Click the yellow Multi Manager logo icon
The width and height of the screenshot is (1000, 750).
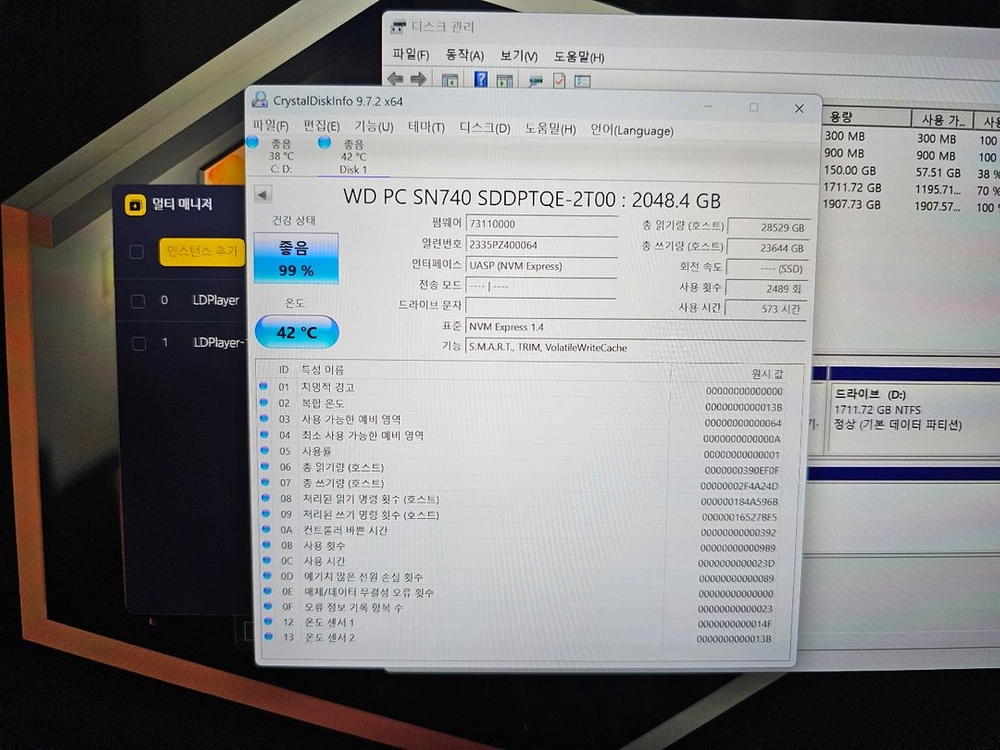click(135, 205)
